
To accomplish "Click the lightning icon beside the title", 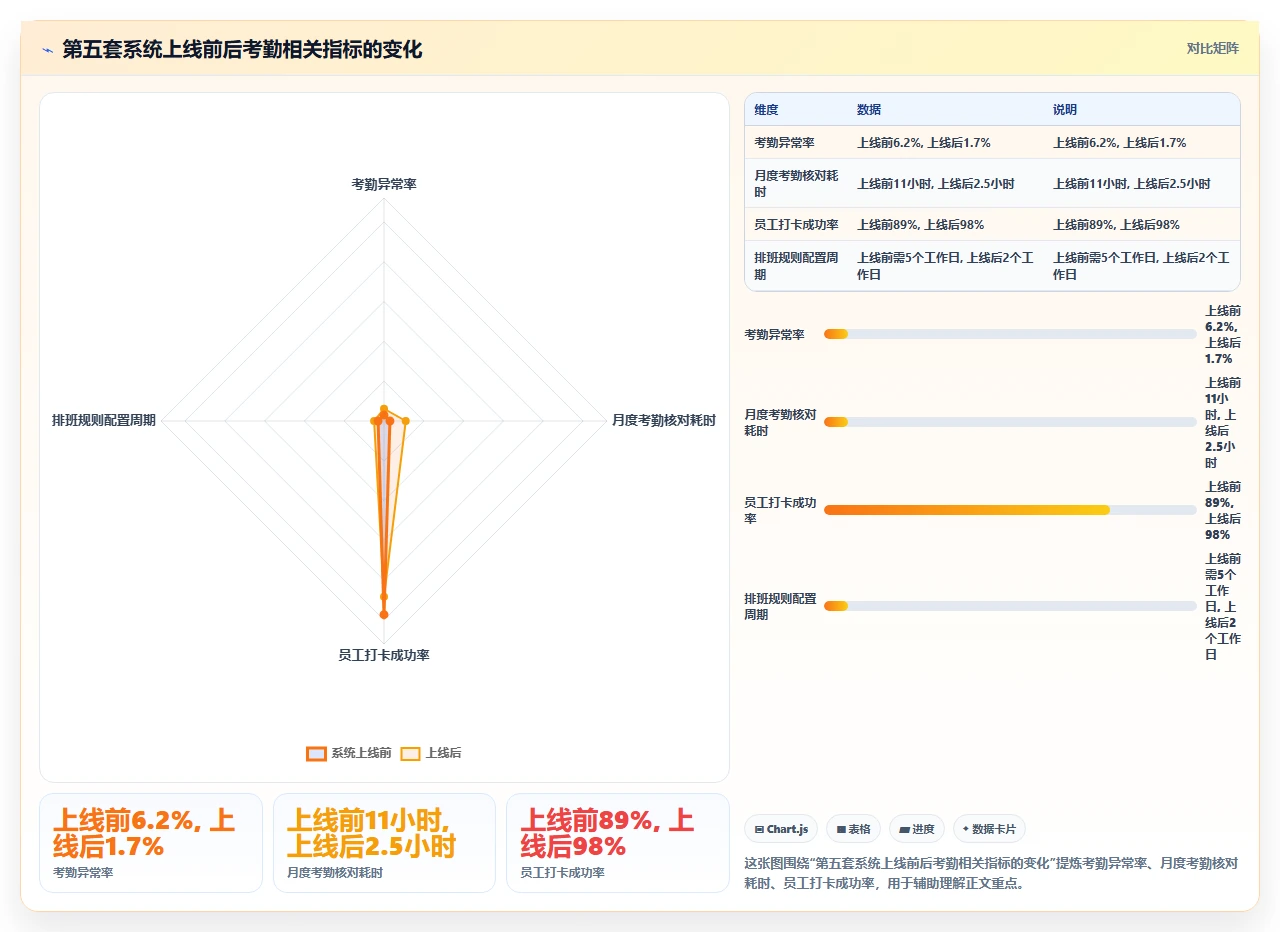I will point(47,49).
